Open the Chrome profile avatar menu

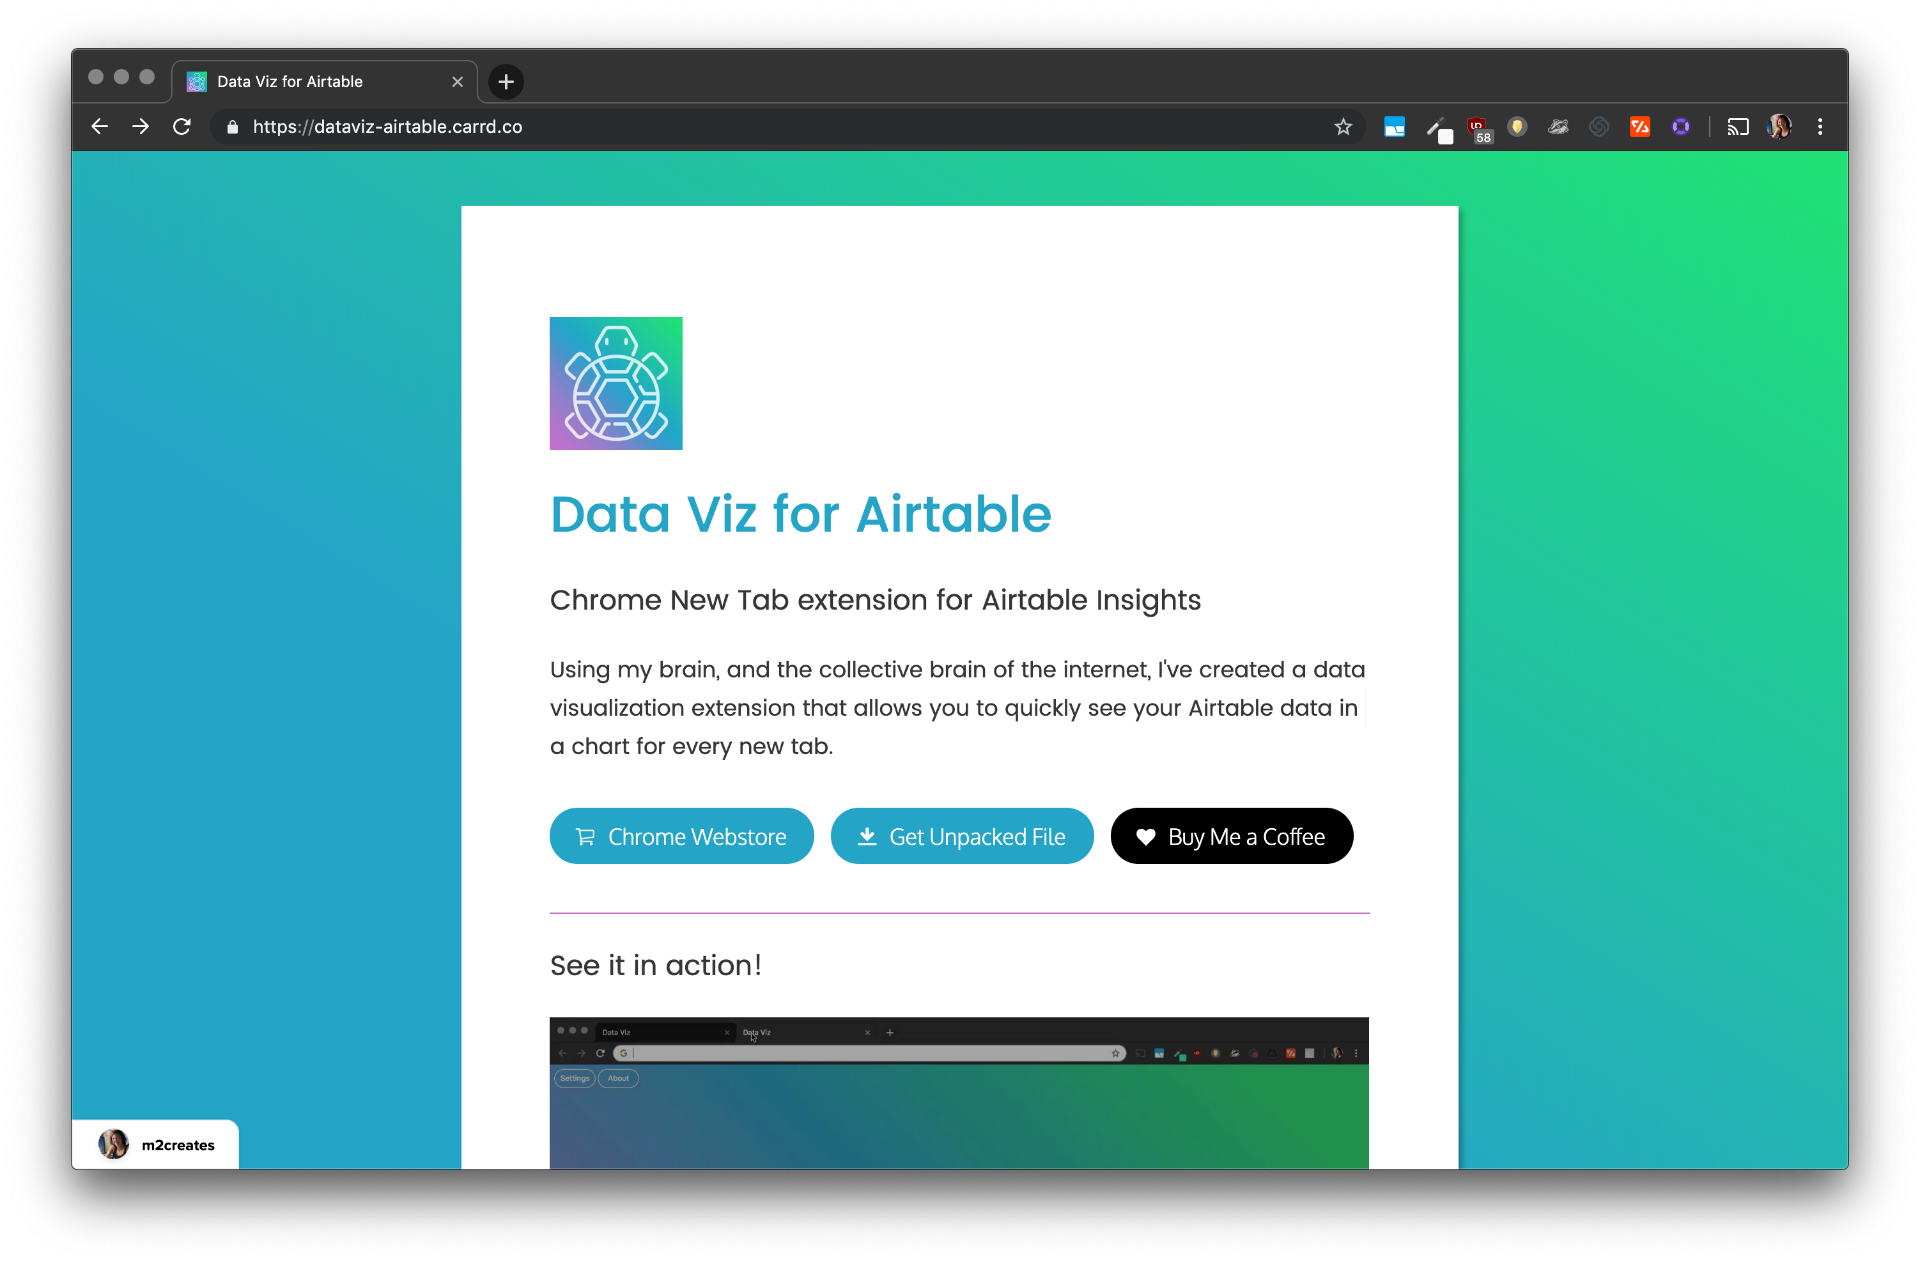[x=1780, y=127]
